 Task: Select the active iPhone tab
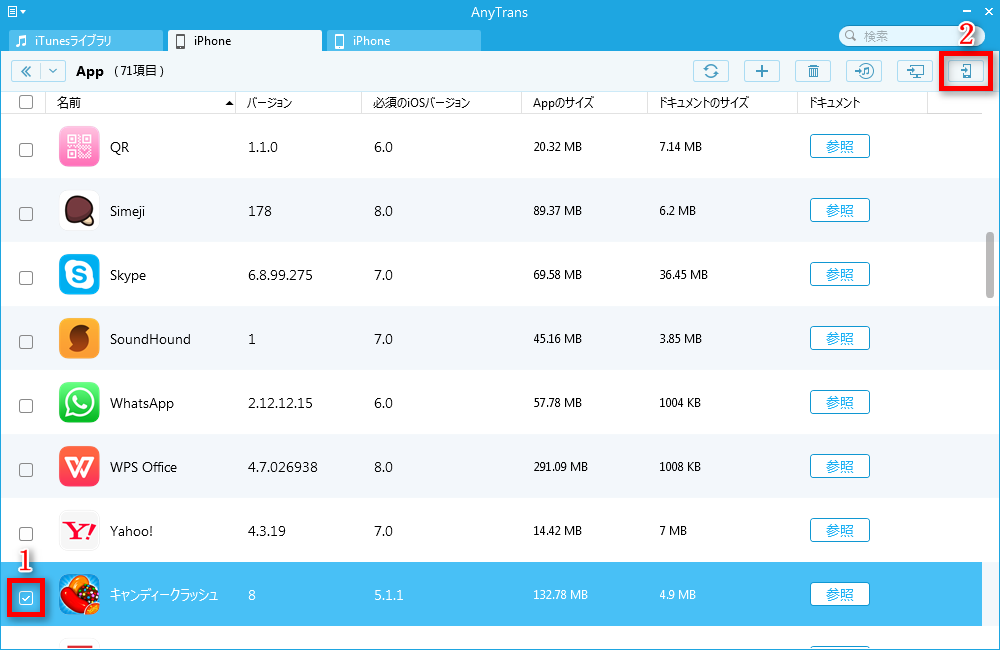point(245,41)
